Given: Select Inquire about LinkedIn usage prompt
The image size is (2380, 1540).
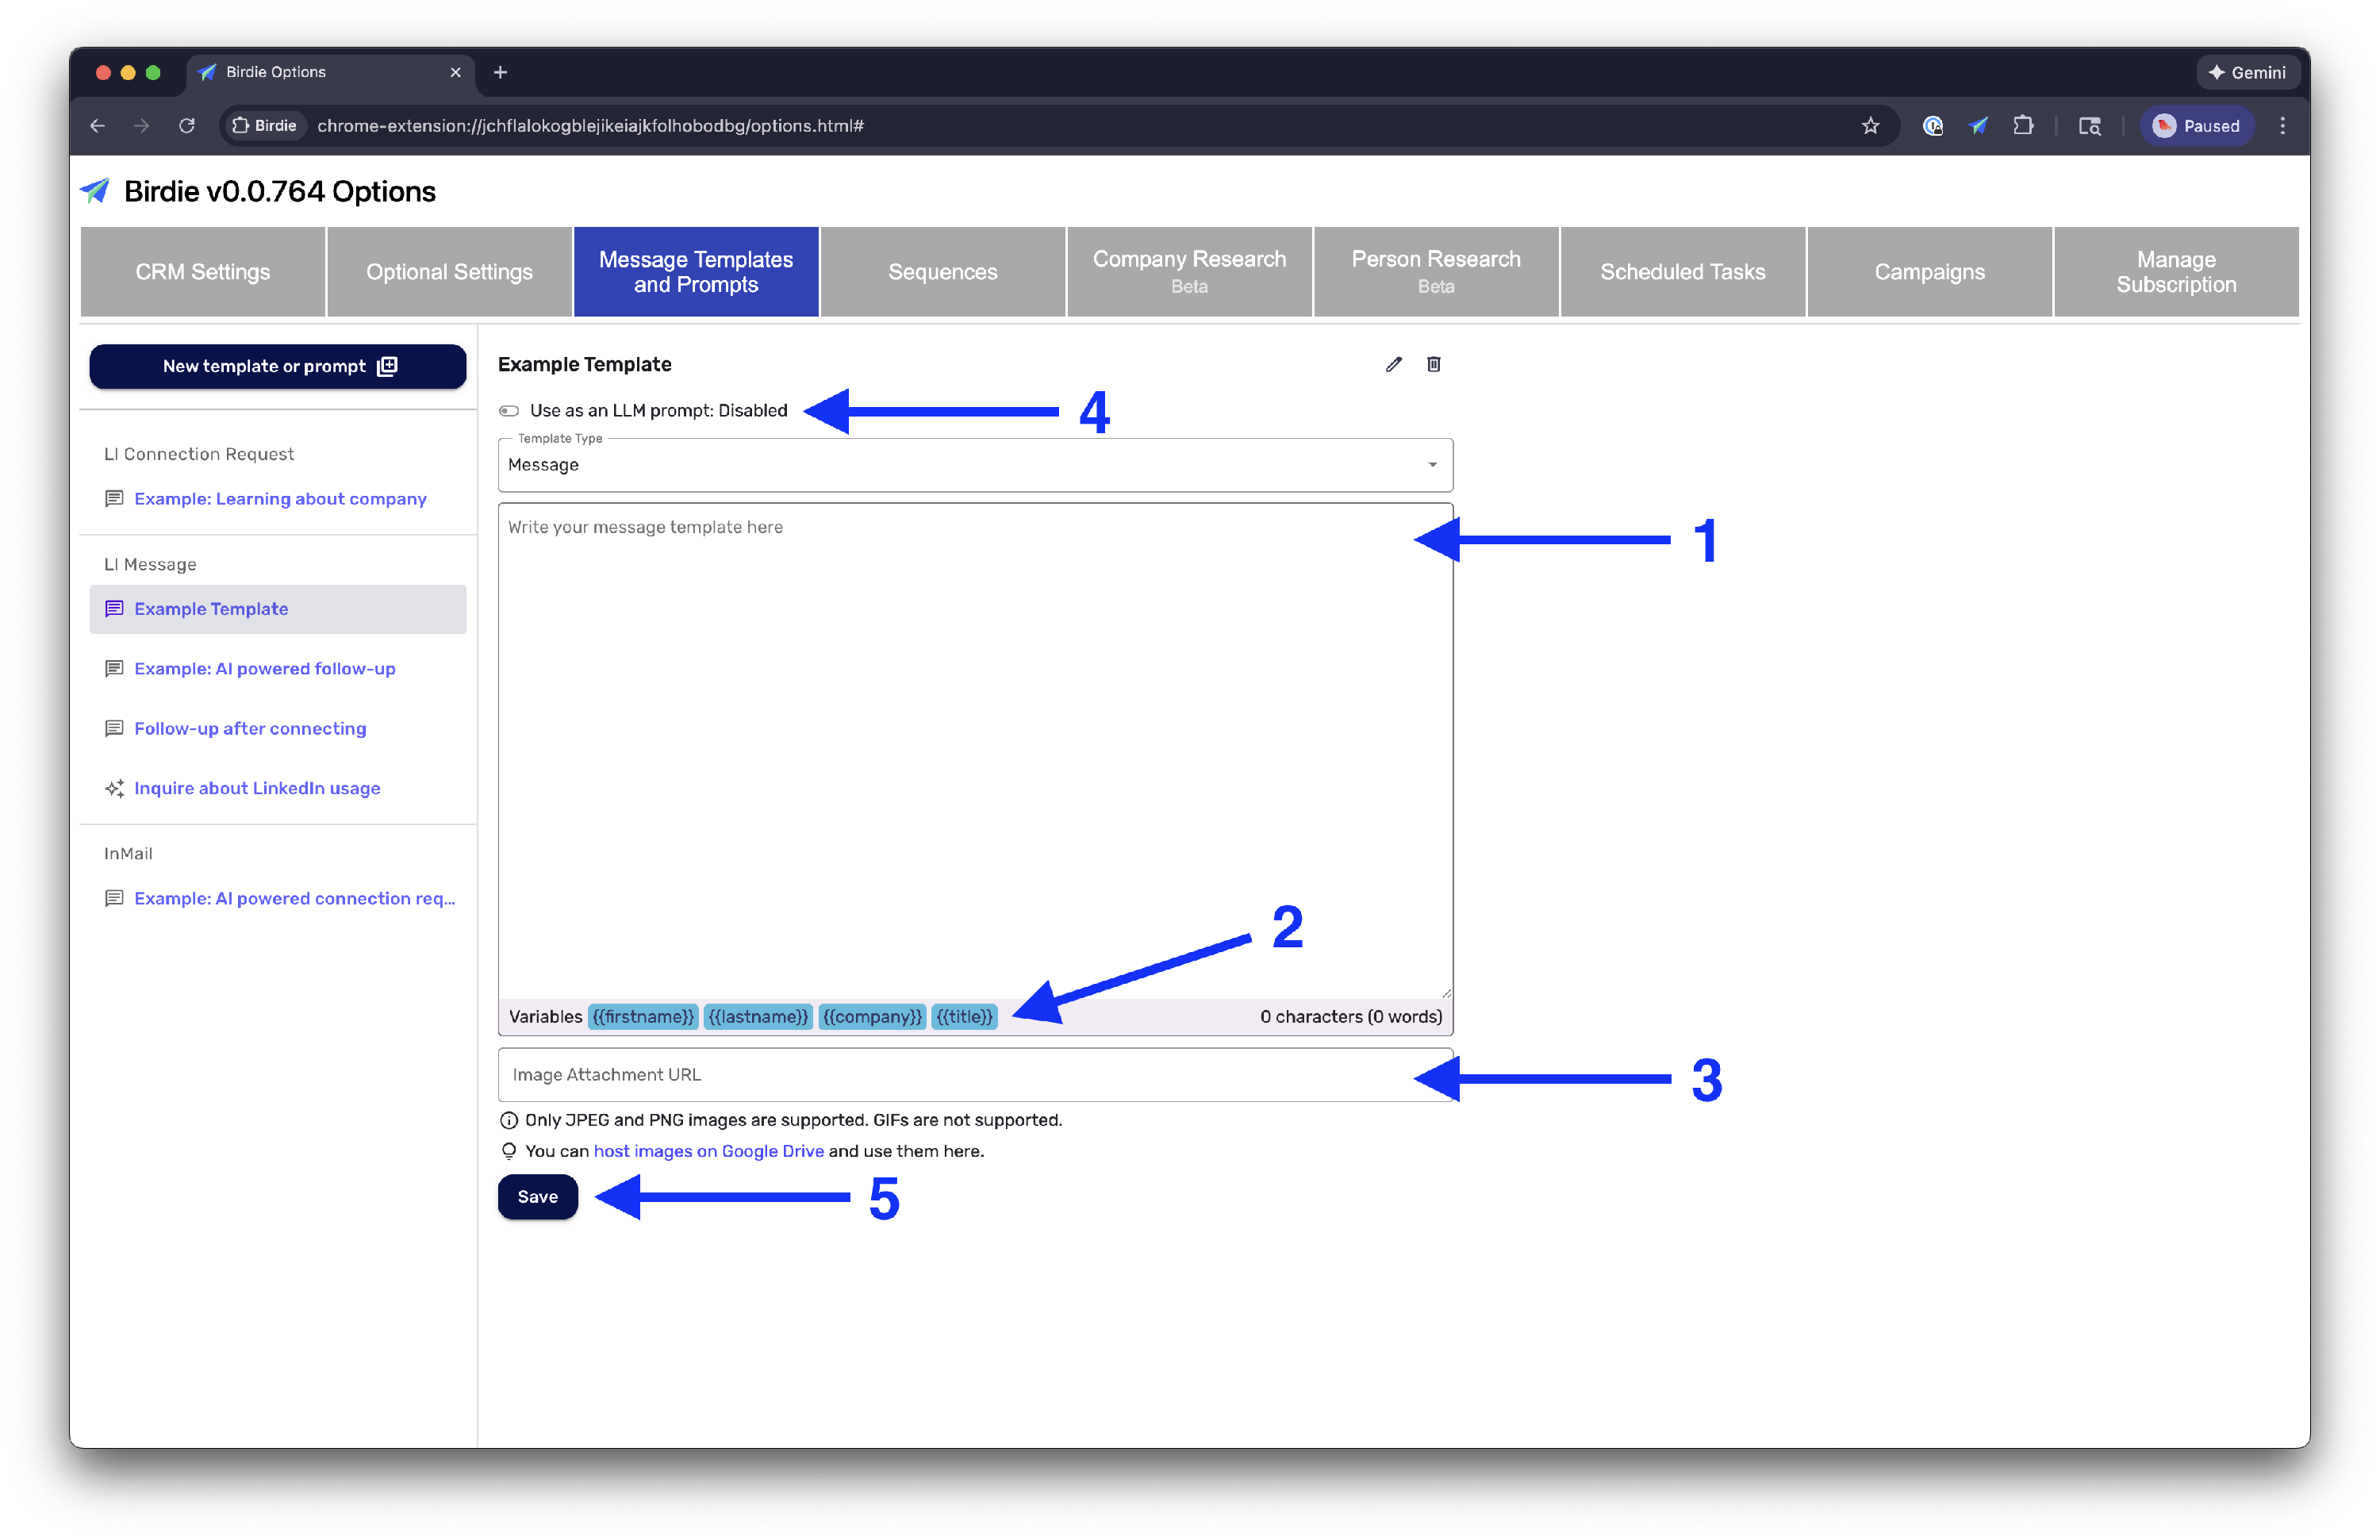Looking at the screenshot, I should point(257,788).
